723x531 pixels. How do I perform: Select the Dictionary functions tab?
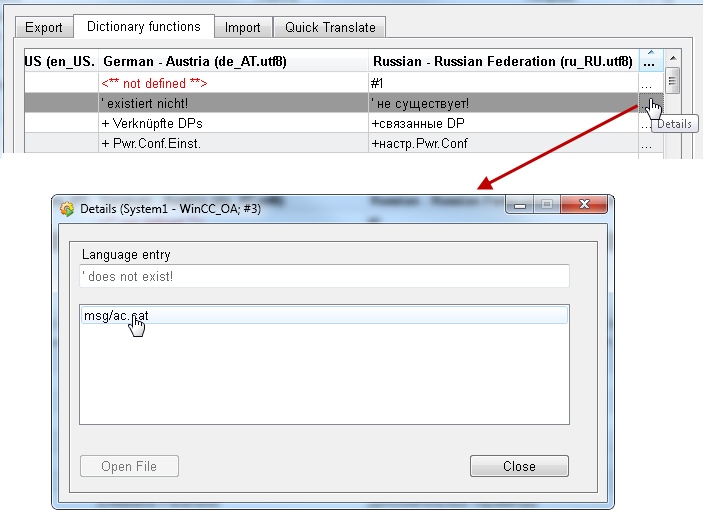coord(144,26)
